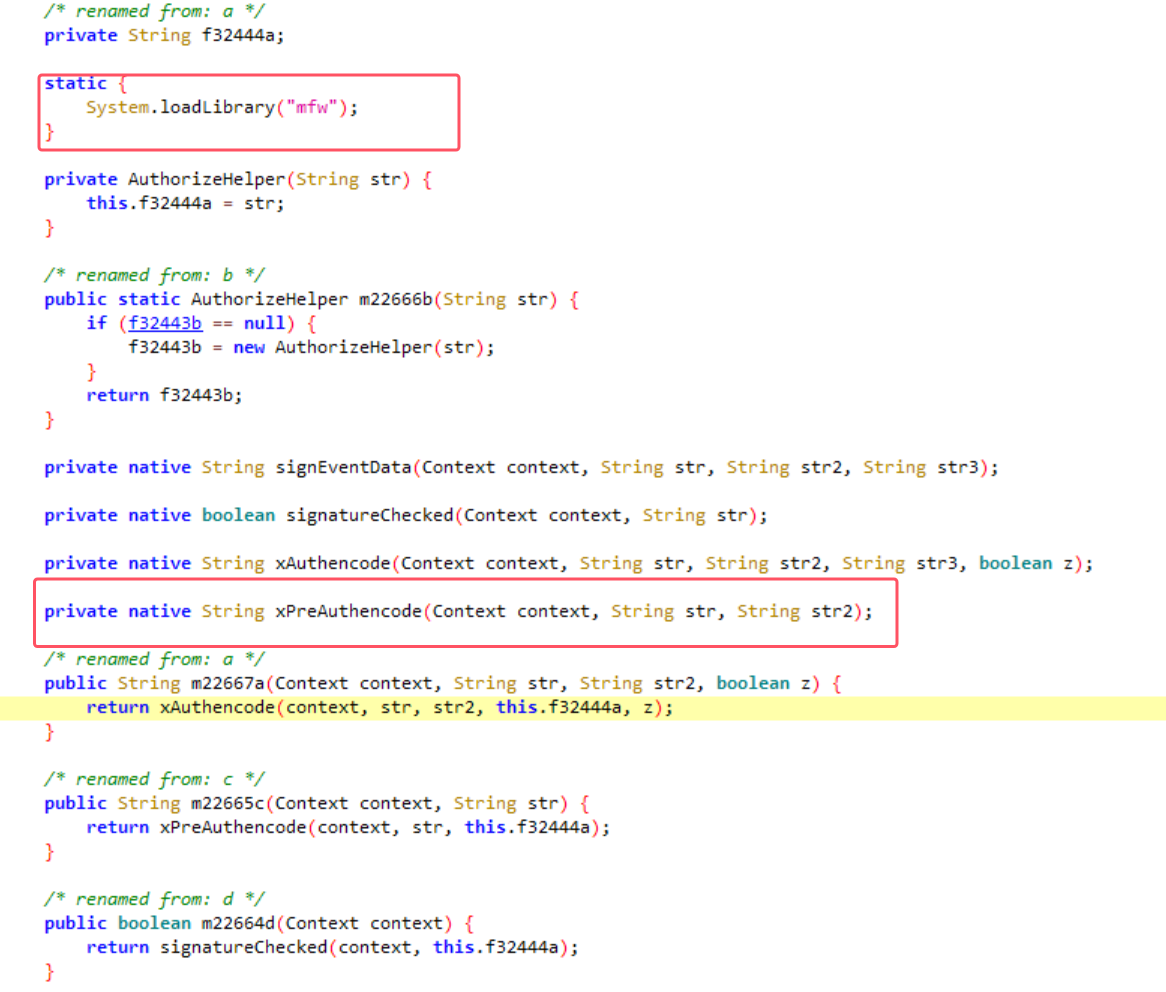Image resolution: width=1166 pixels, height=992 pixels.
Task: Open the underlined f32443b field link
Action: tap(165, 323)
